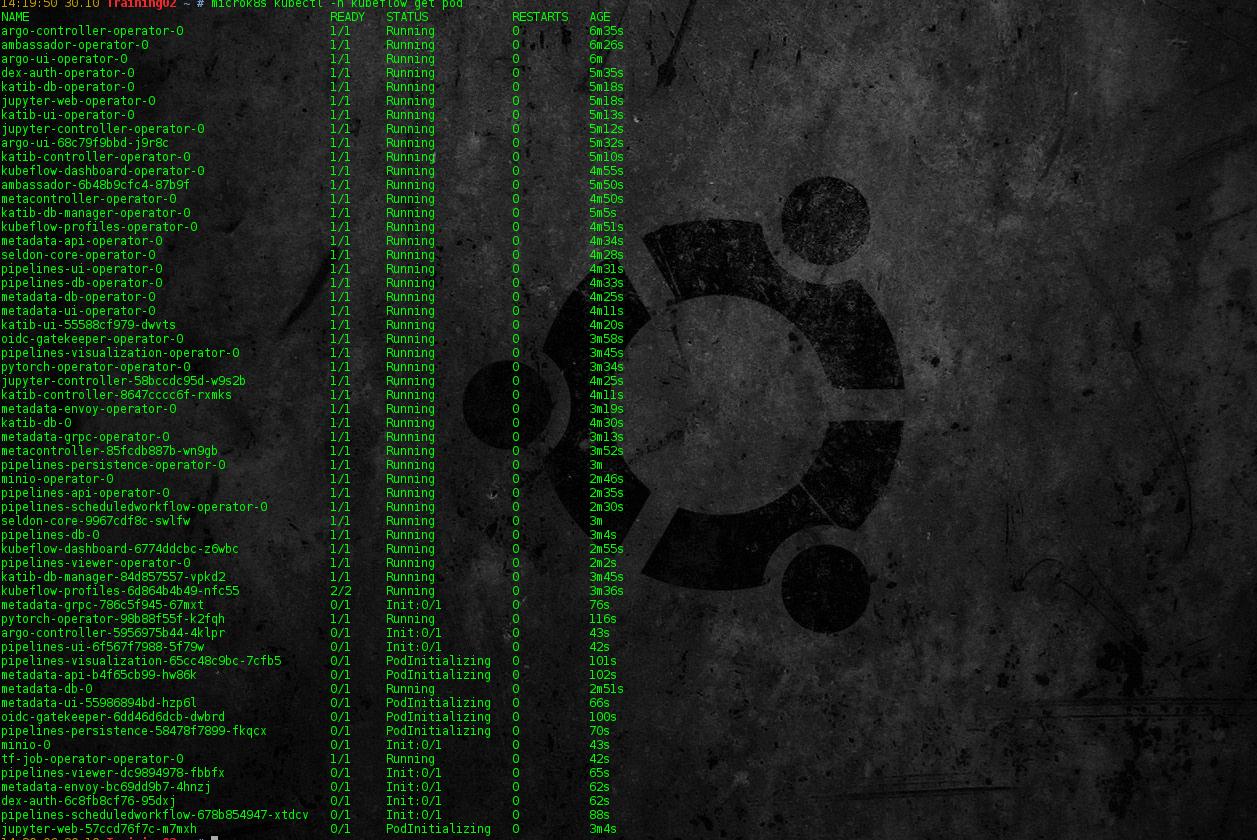Select pod name seldon-core-9967cdf8c-swlfw

[96, 521]
